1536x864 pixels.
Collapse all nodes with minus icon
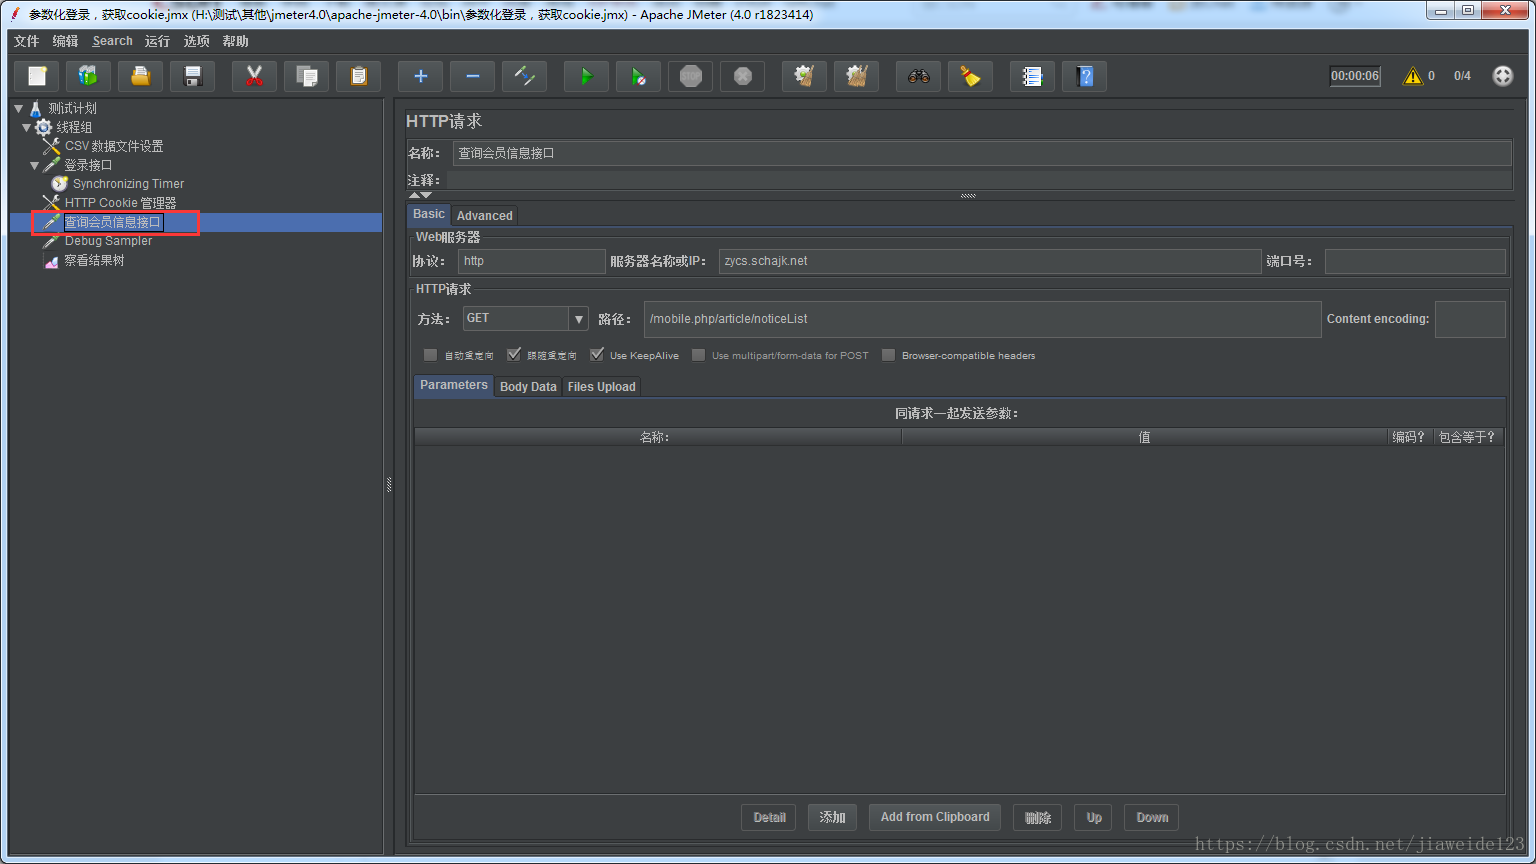[x=473, y=76]
